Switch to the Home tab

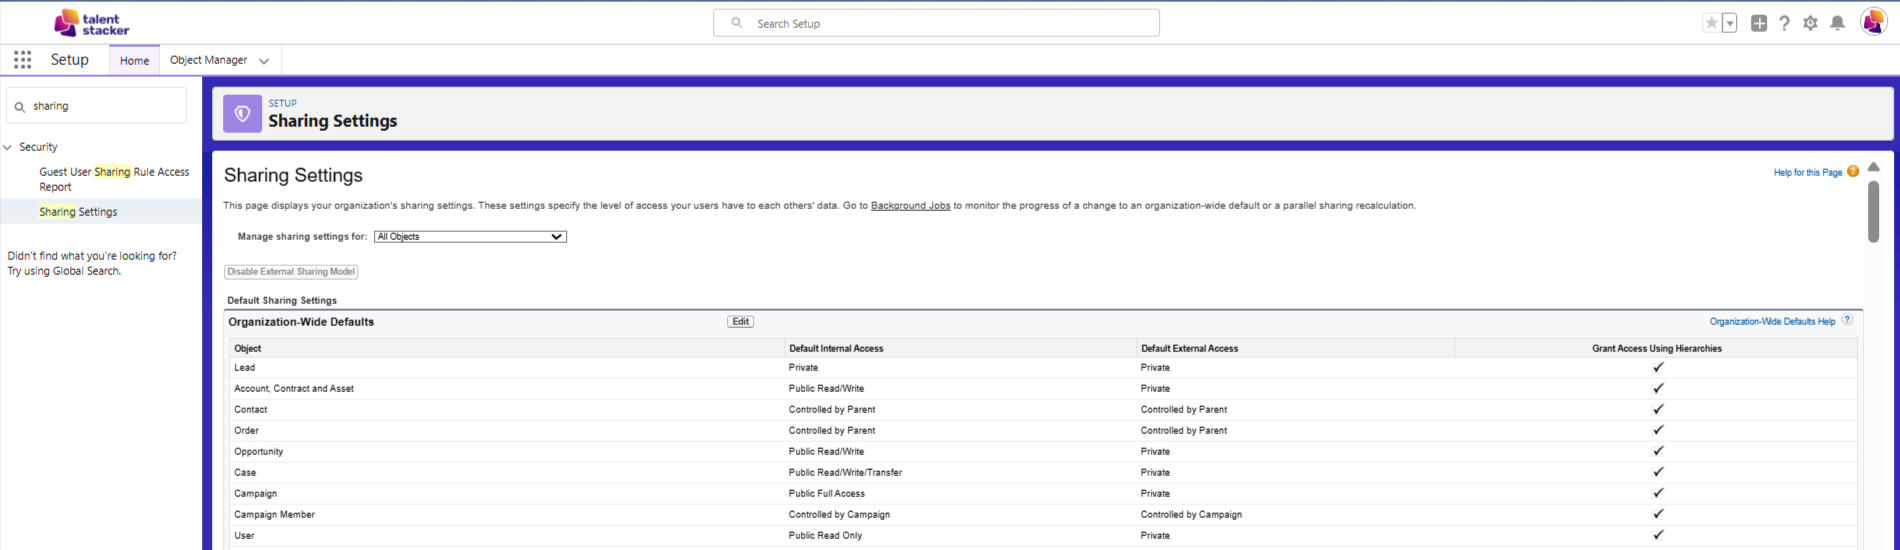coord(134,60)
